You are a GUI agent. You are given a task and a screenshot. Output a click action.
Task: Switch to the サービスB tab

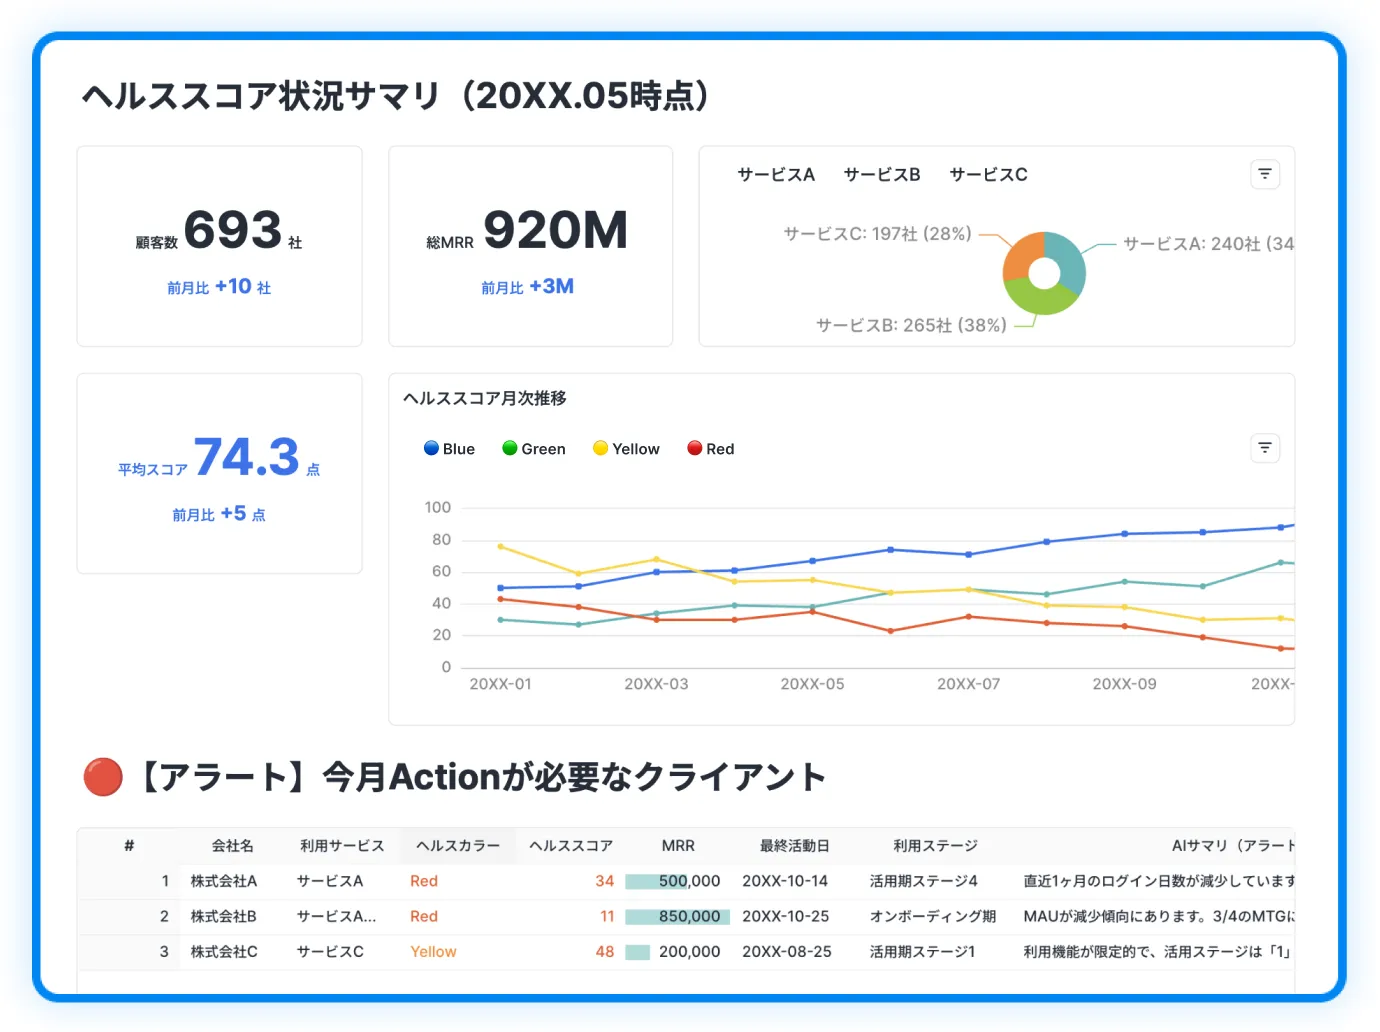click(881, 174)
